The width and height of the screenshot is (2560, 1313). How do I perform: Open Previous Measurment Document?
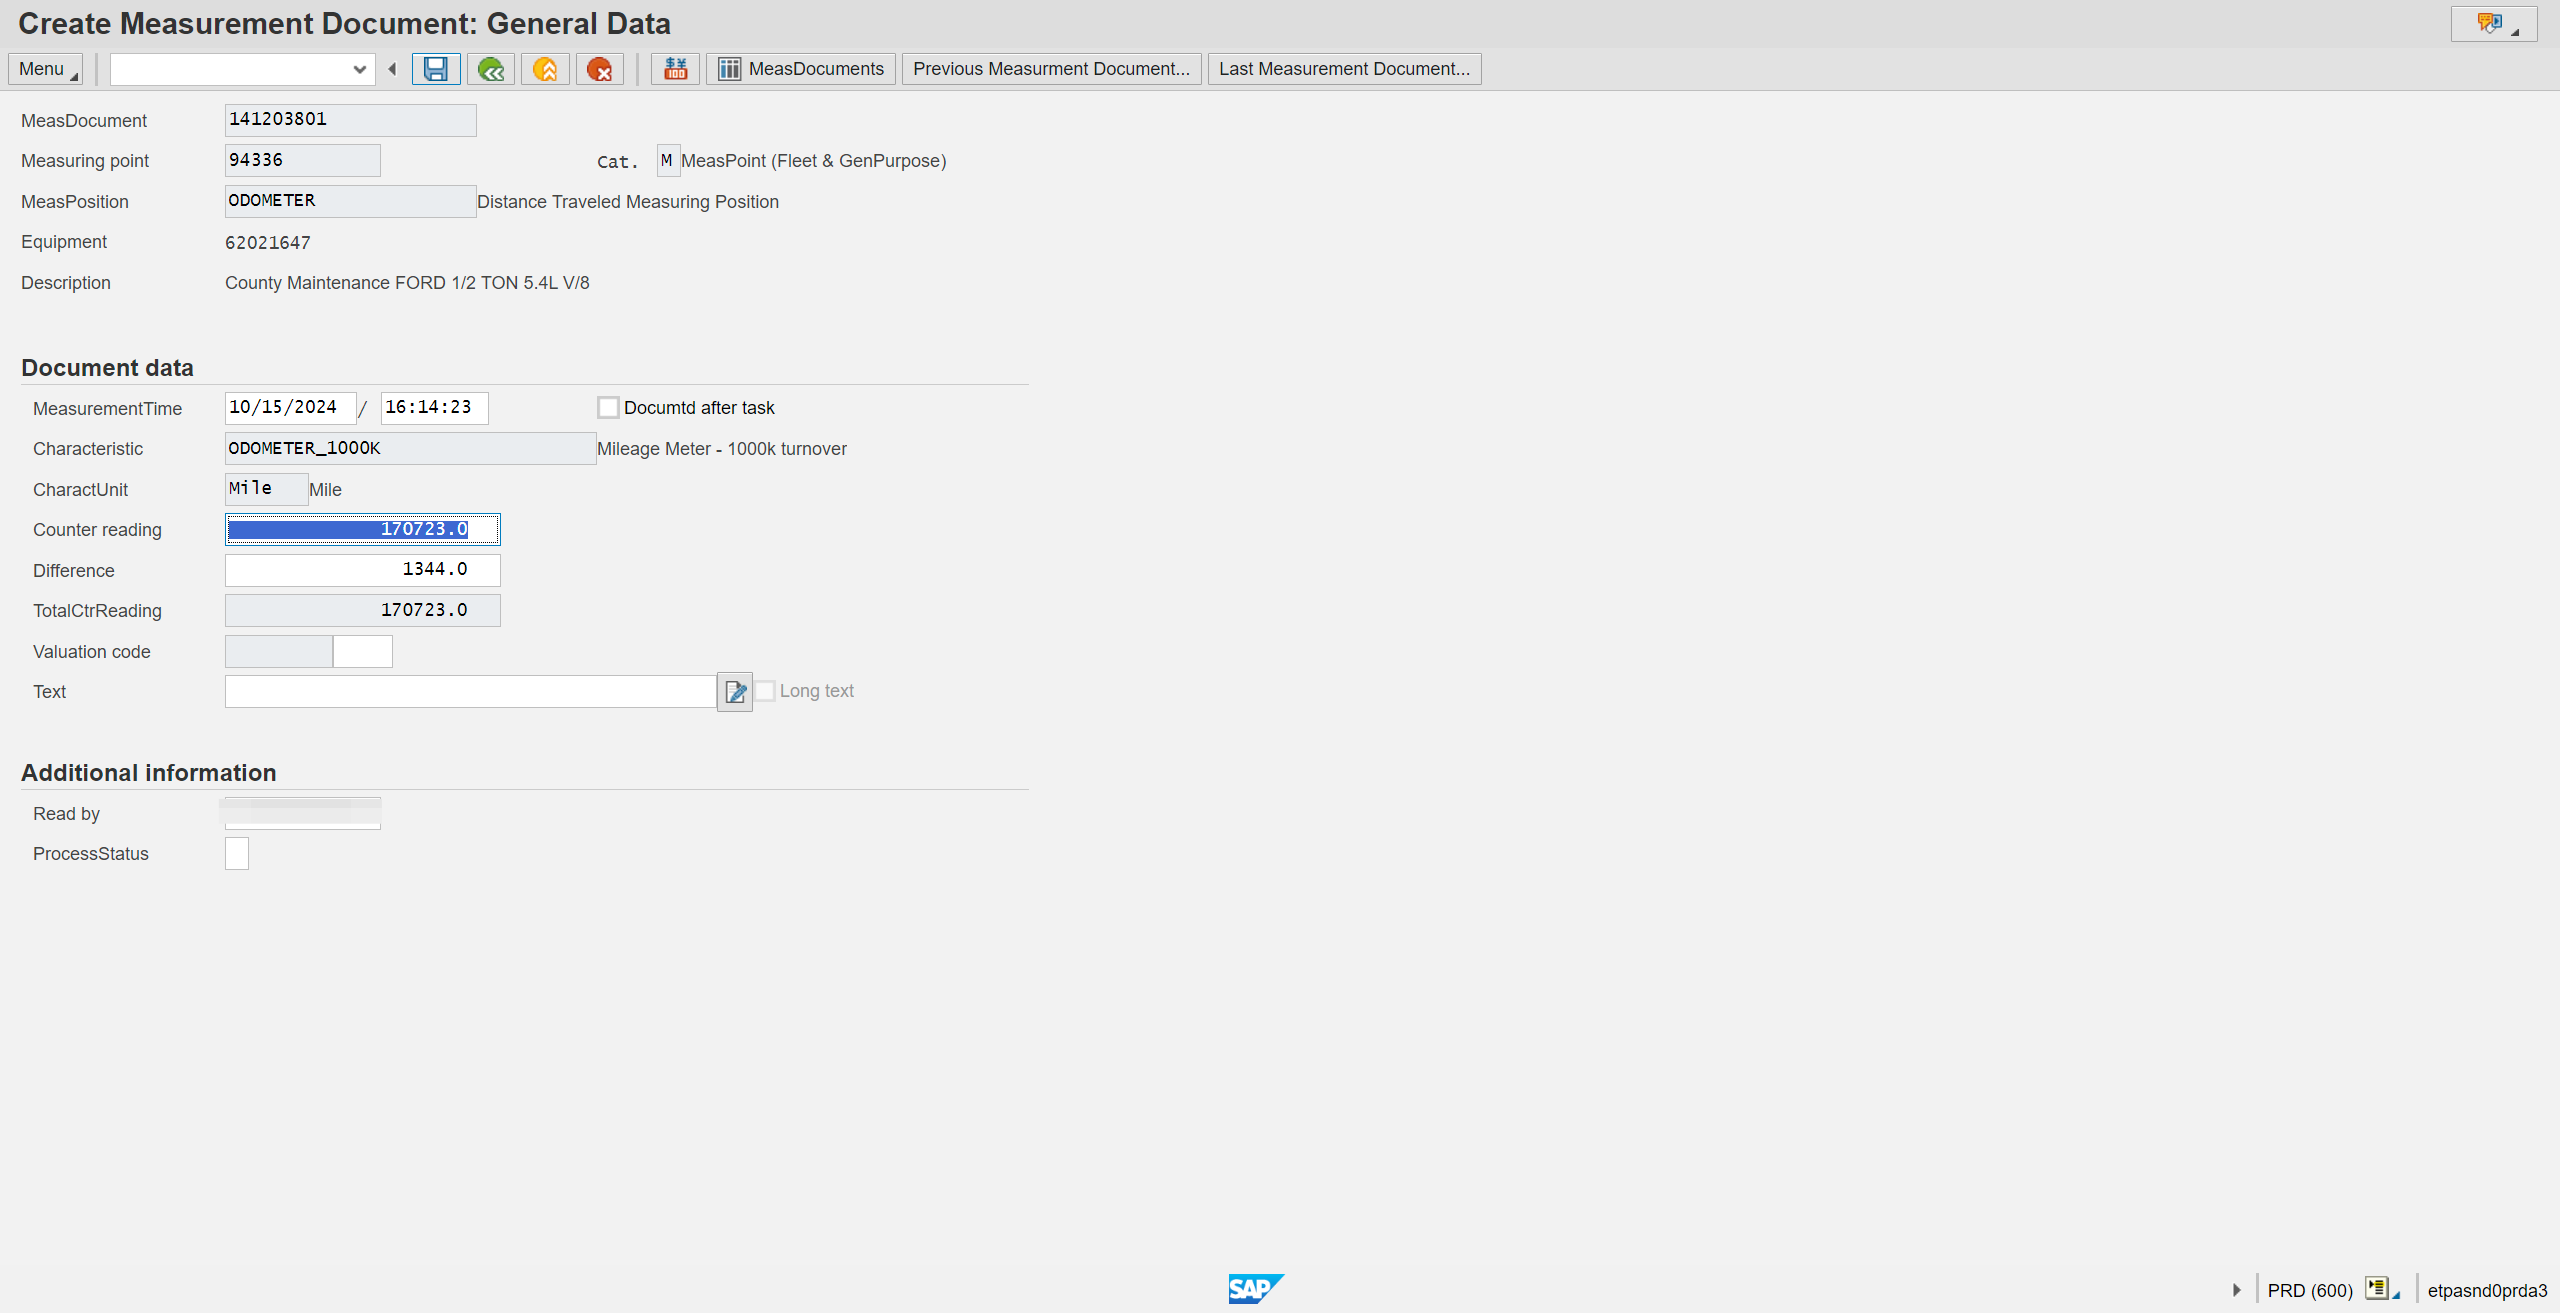click(x=1052, y=69)
